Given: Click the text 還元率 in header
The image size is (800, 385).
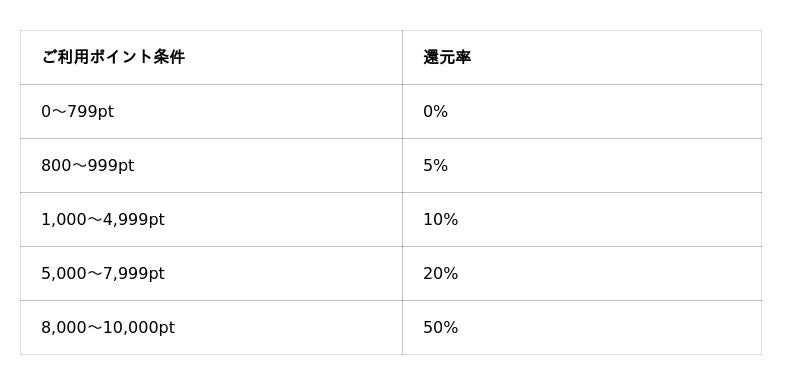Looking at the screenshot, I should tap(447, 58).
